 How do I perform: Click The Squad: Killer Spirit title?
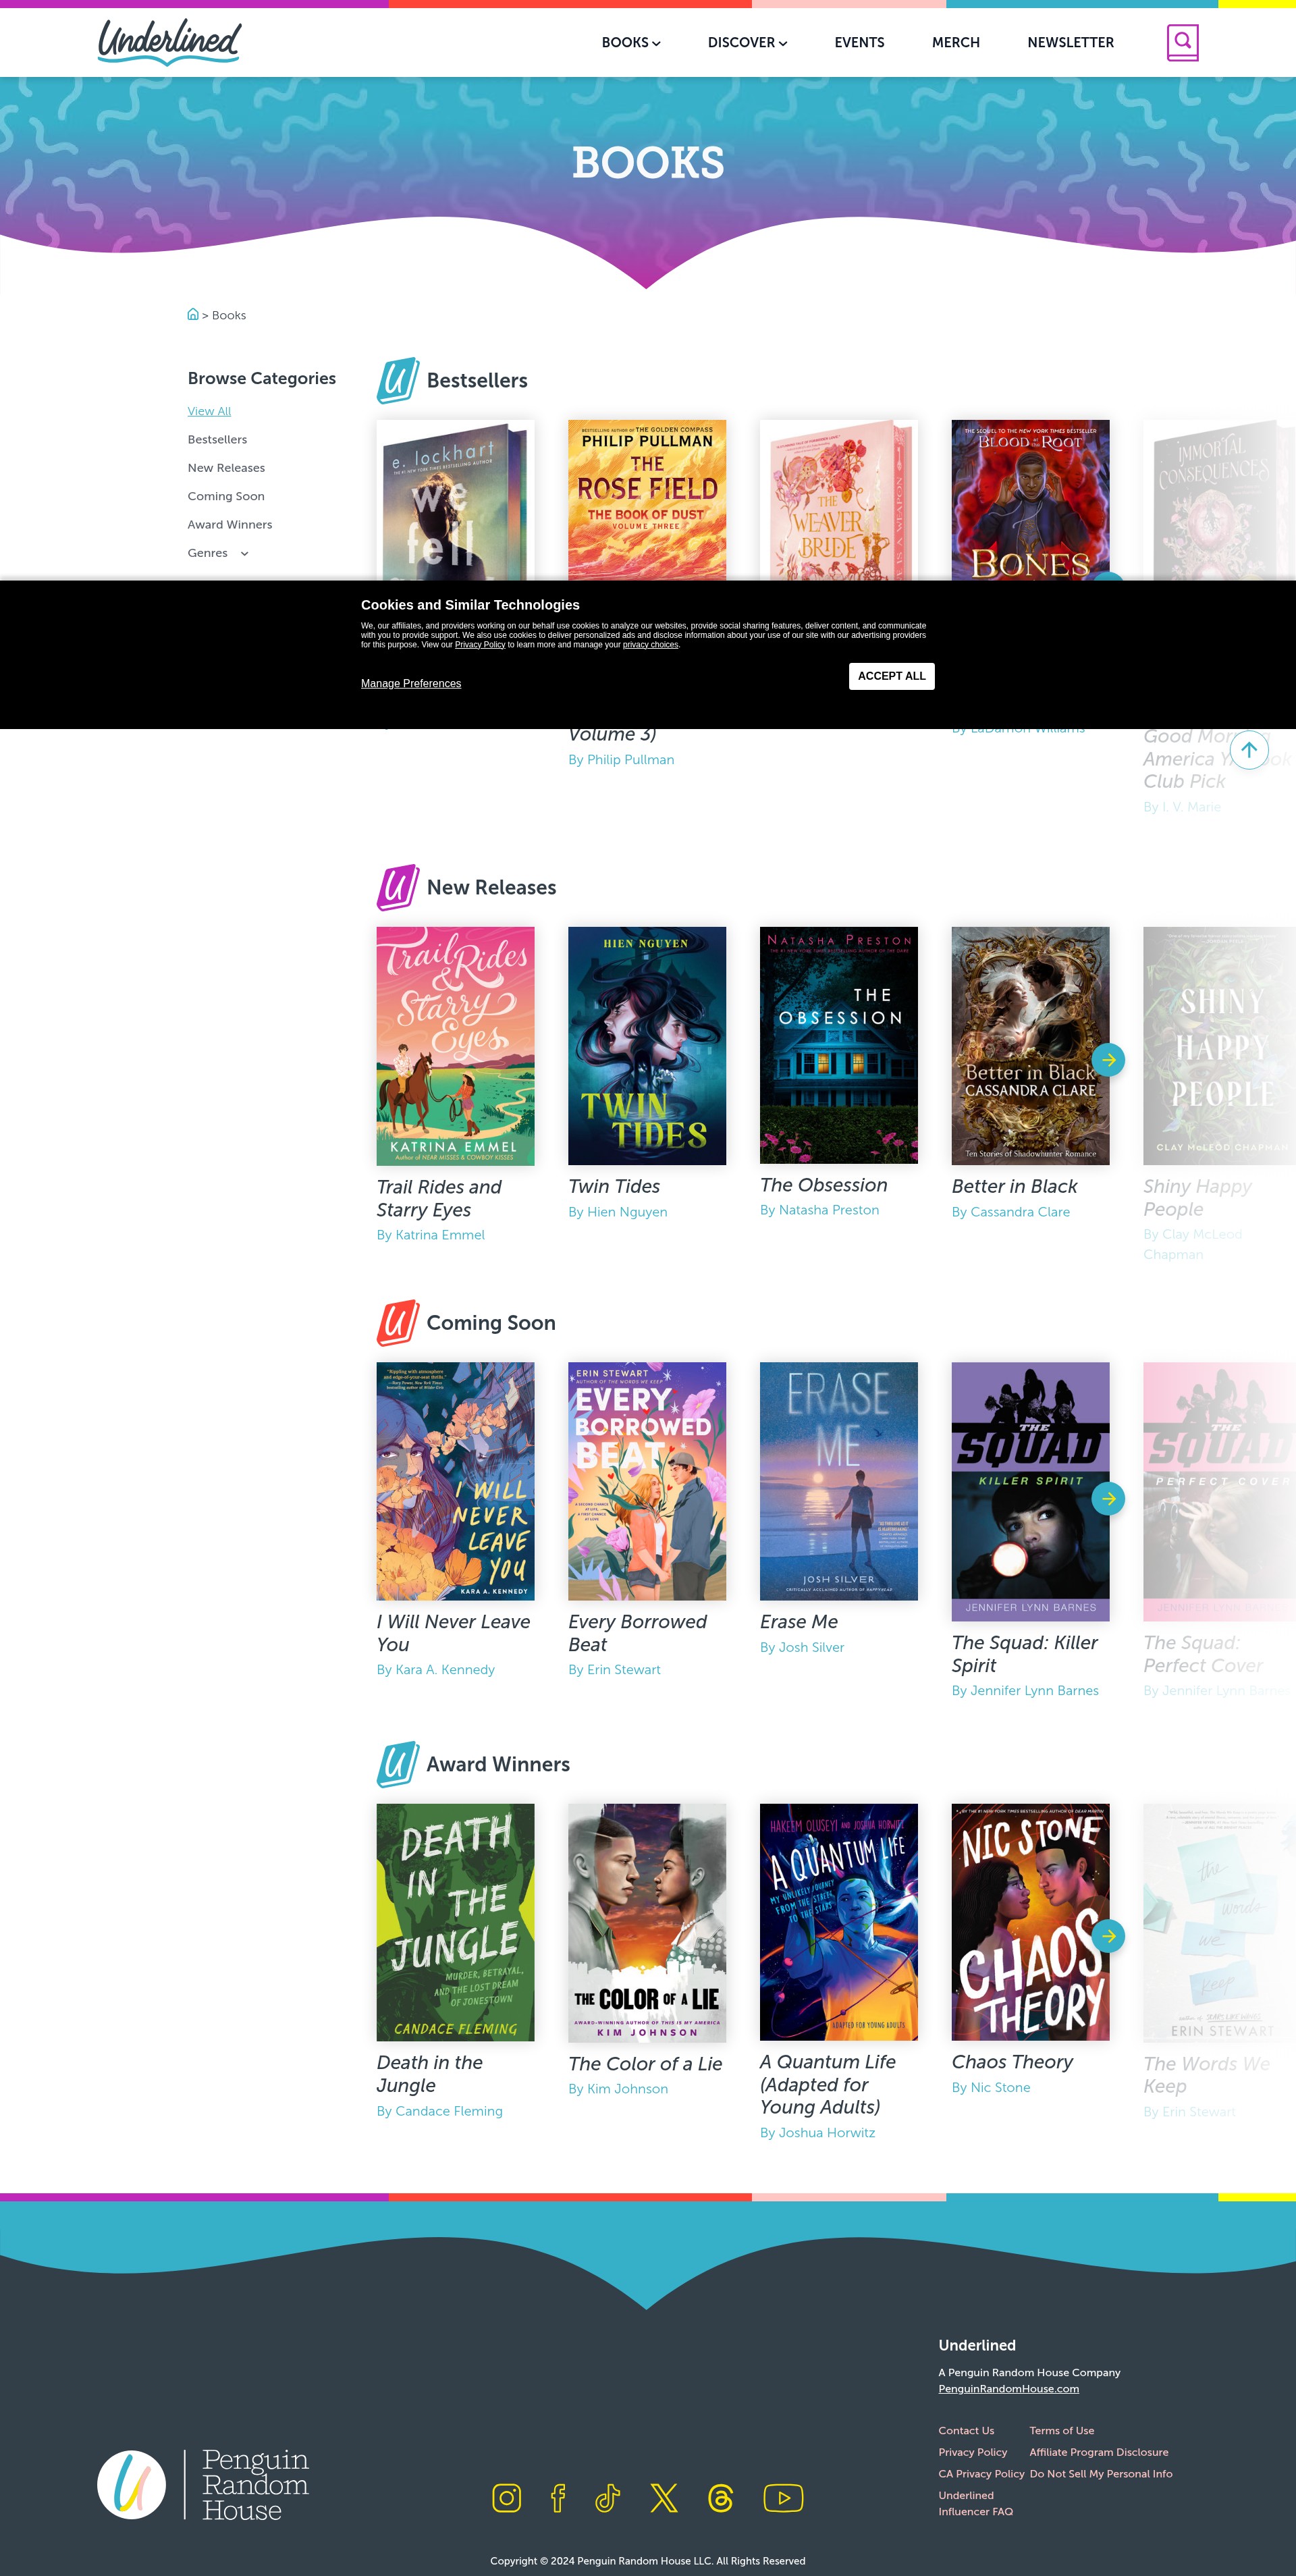point(1025,1654)
